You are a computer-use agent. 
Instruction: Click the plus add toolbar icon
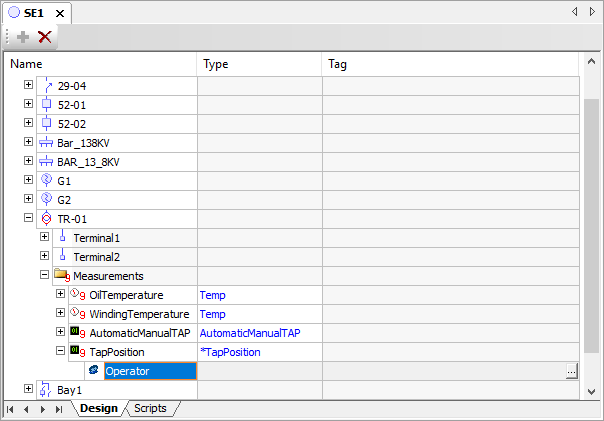point(23,37)
